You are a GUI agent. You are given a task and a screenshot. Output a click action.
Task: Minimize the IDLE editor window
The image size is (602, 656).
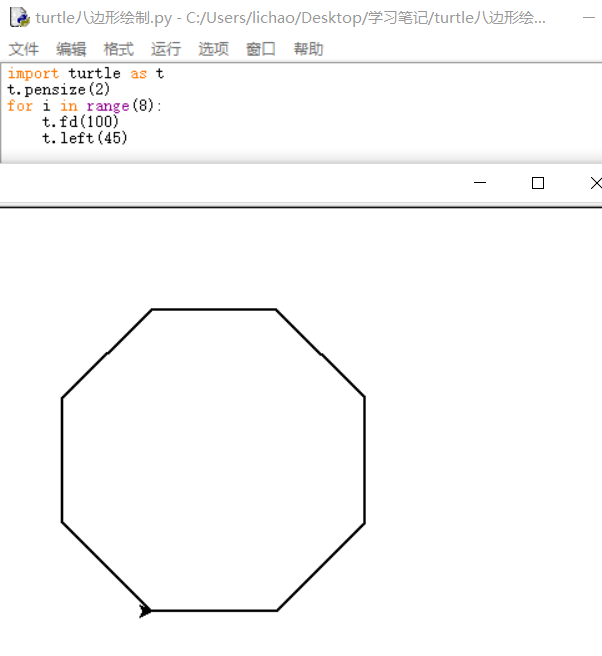pyautogui.click(x=589, y=18)
